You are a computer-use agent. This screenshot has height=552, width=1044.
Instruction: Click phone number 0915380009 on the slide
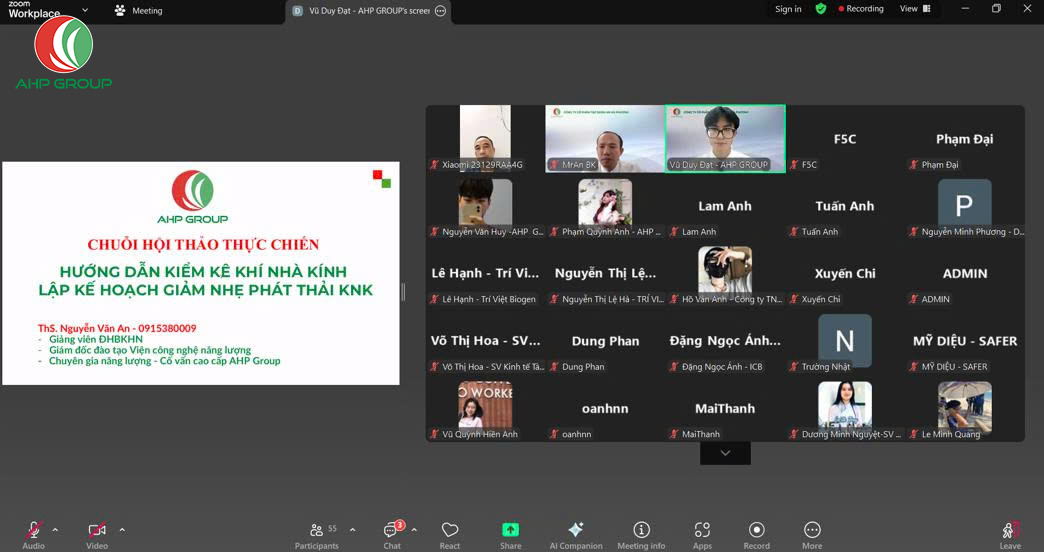pos(167,328)
